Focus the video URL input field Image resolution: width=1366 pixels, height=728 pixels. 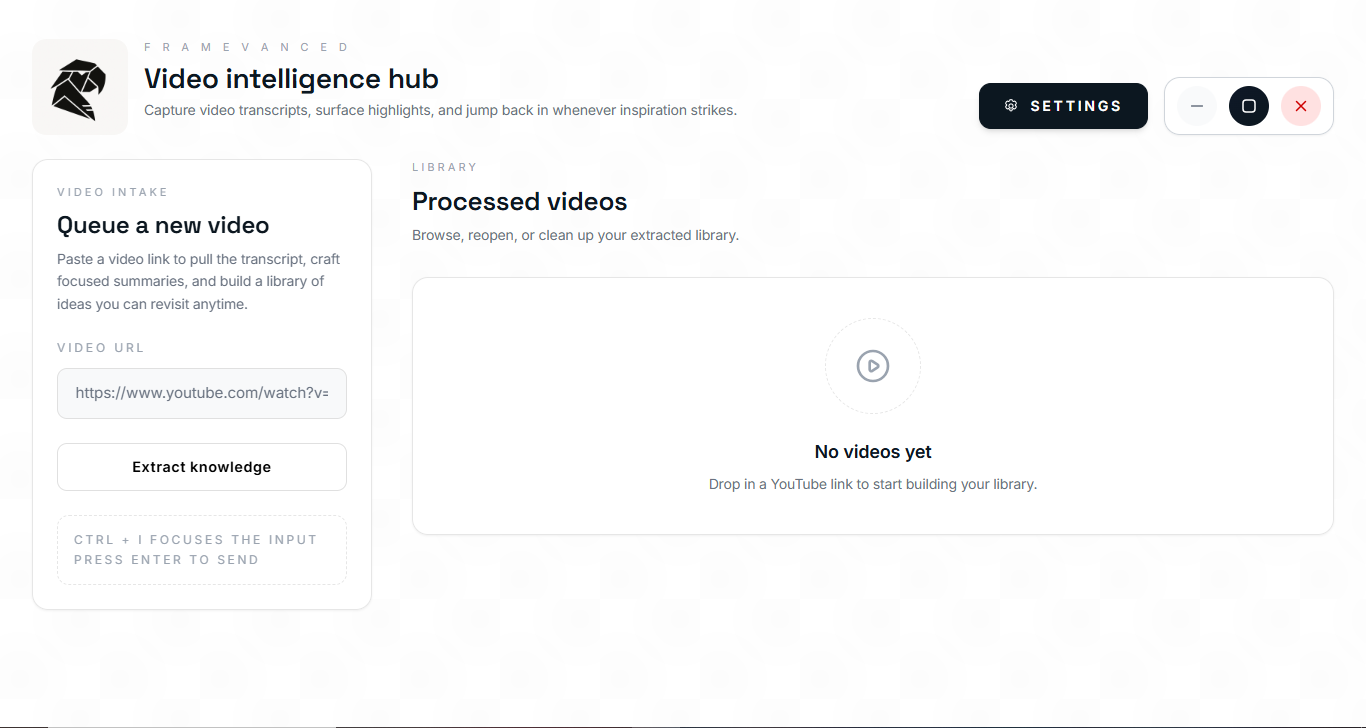coord(201,393)
